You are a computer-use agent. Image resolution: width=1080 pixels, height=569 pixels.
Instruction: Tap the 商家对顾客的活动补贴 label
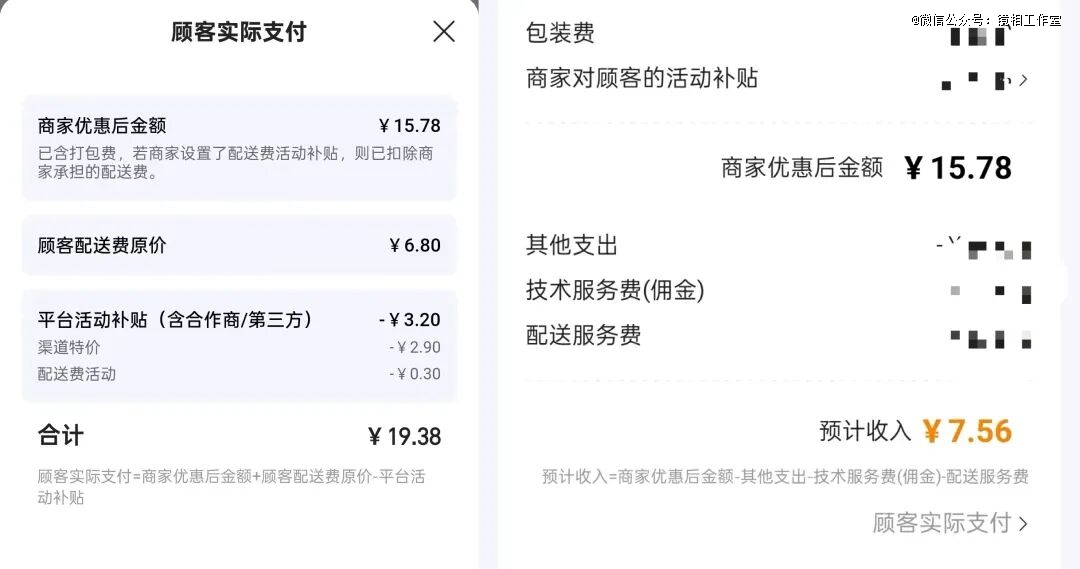click(642, 78)
